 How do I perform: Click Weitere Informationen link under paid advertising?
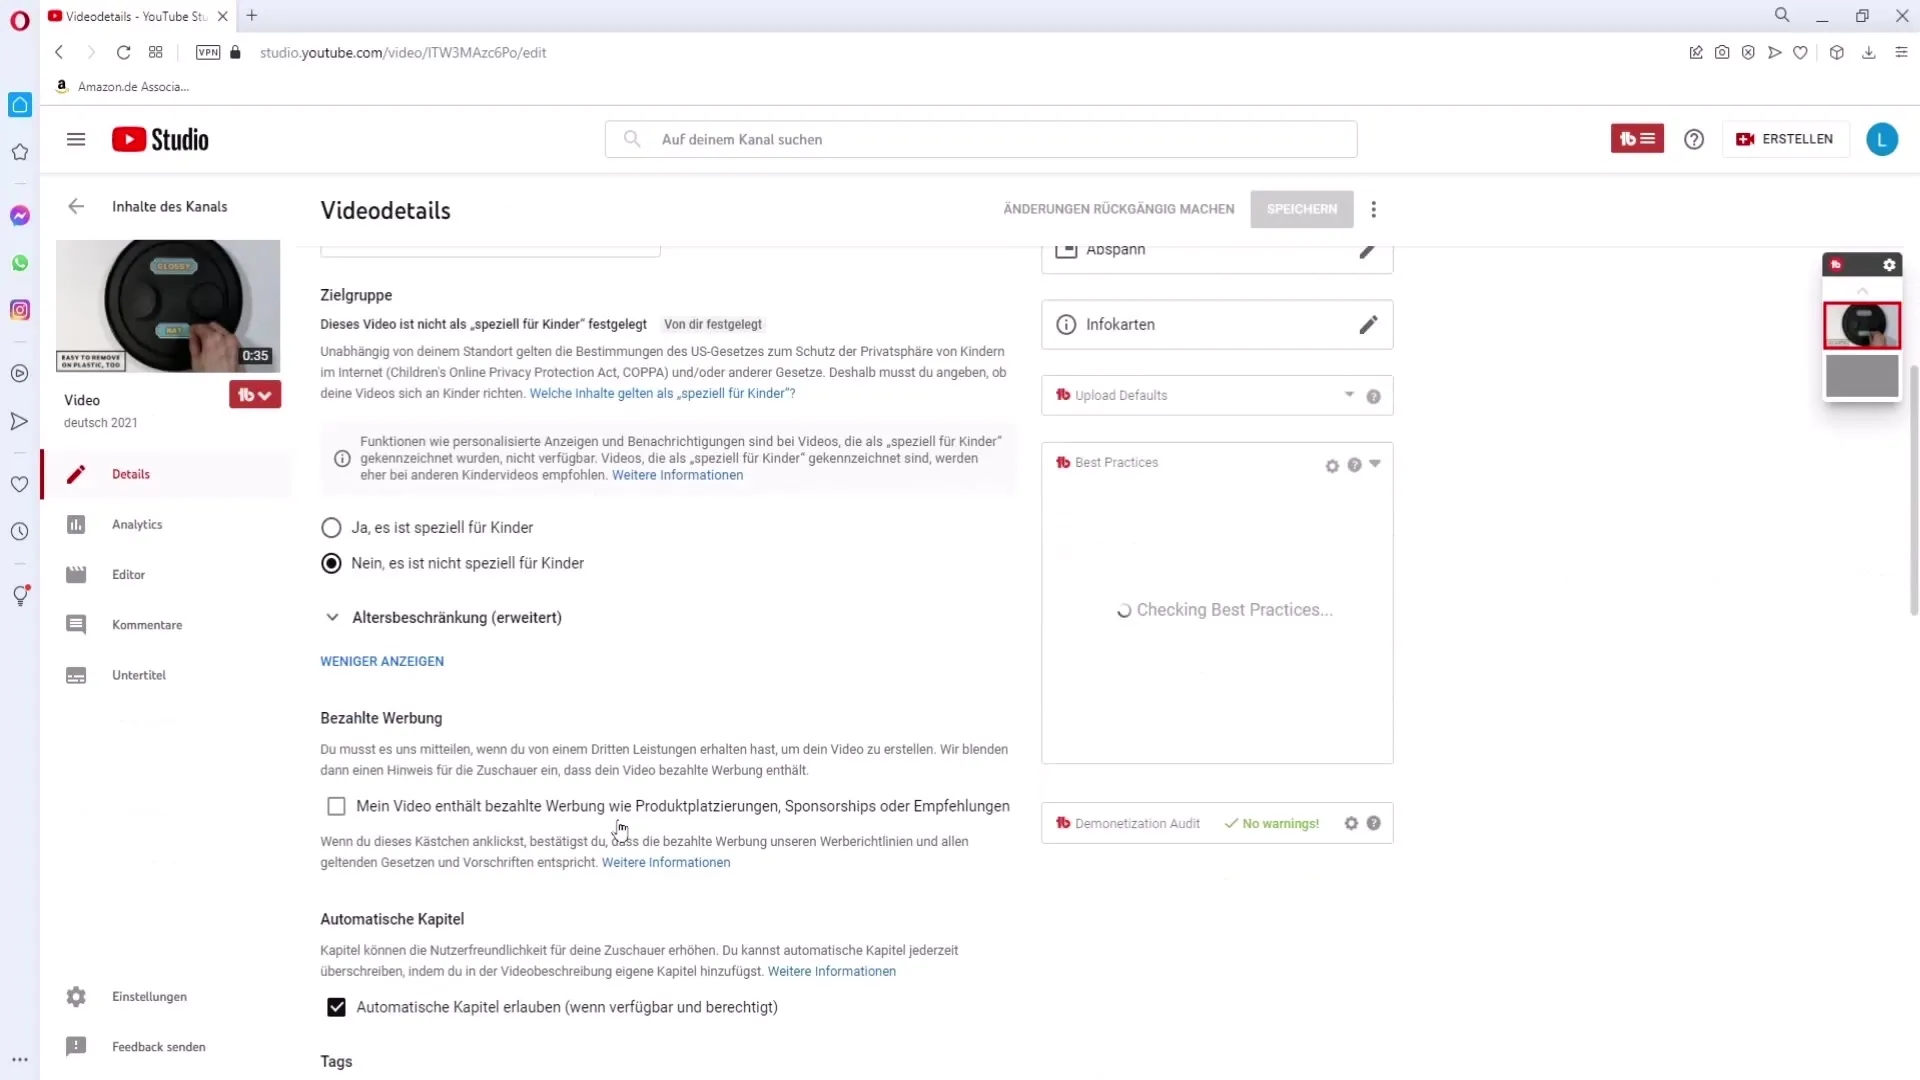[x=666, y=862]
